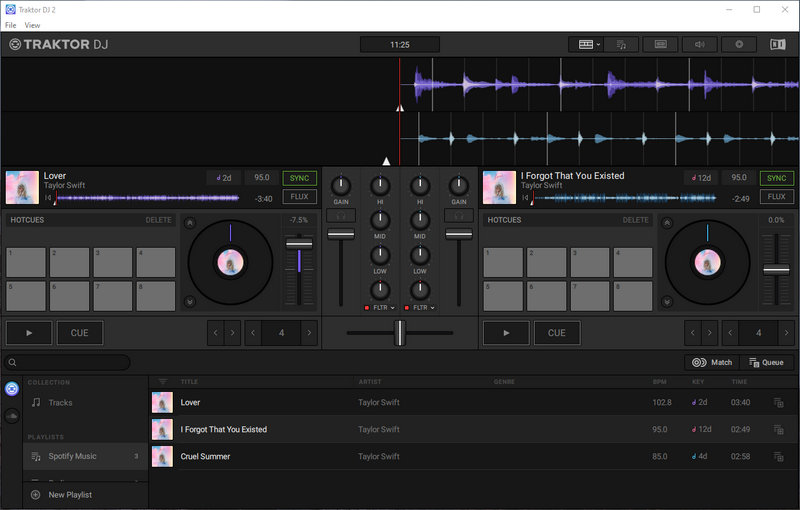Click down chevron below right jog wheel
The width and height of the screenshot is (800, 510).
click(667, 302)
